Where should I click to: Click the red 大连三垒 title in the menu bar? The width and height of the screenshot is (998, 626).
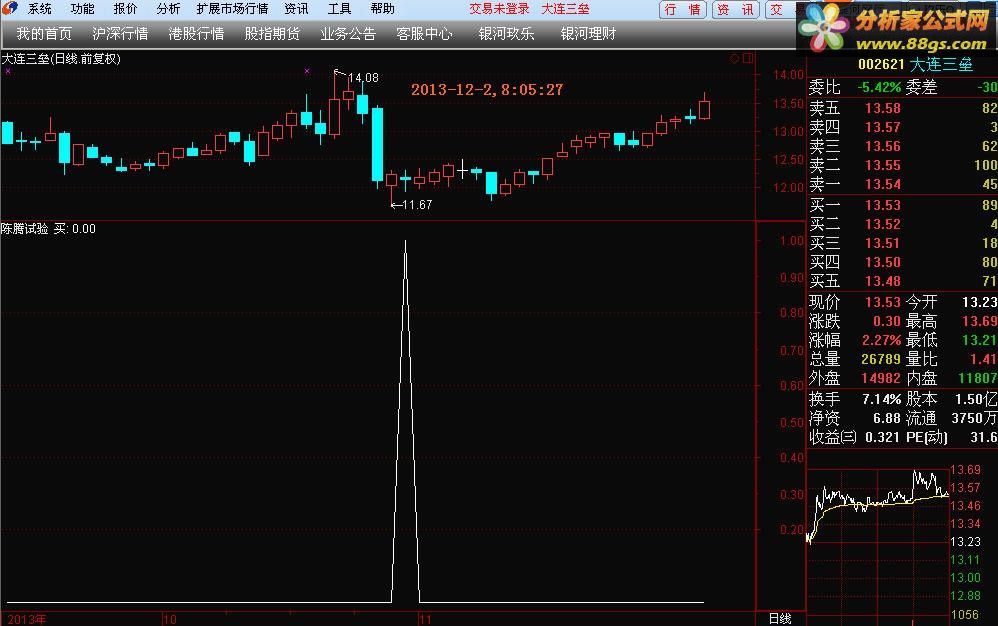click(x=565, y=9)
